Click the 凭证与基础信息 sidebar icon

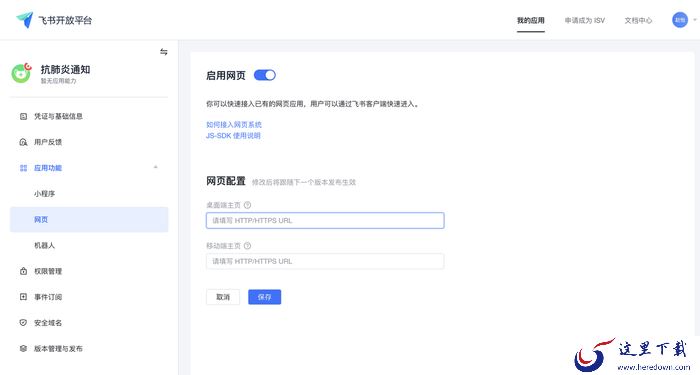24,117
